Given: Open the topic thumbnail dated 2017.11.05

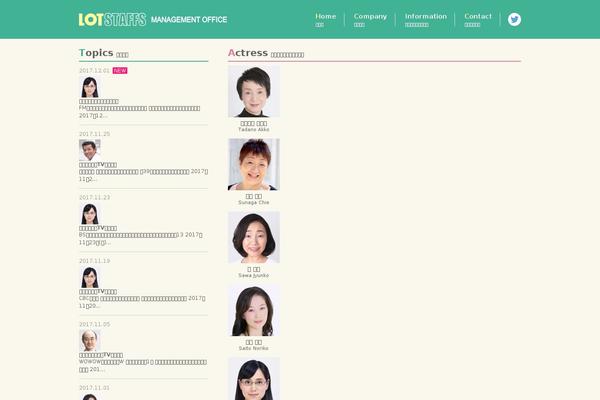Looking at the screenshot, I should coord(90,341).
